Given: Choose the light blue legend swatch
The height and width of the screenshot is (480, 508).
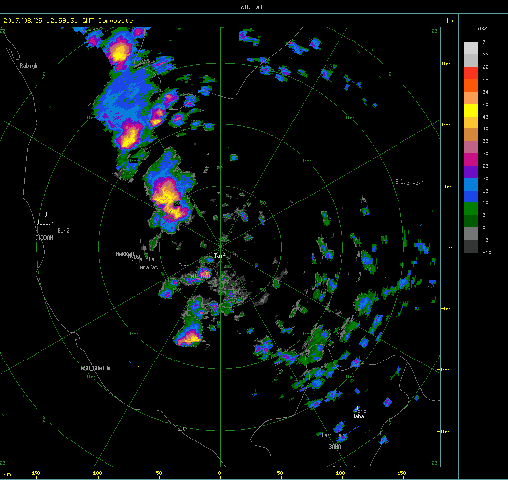Looking at the screenshot, I should click(471, 185).
